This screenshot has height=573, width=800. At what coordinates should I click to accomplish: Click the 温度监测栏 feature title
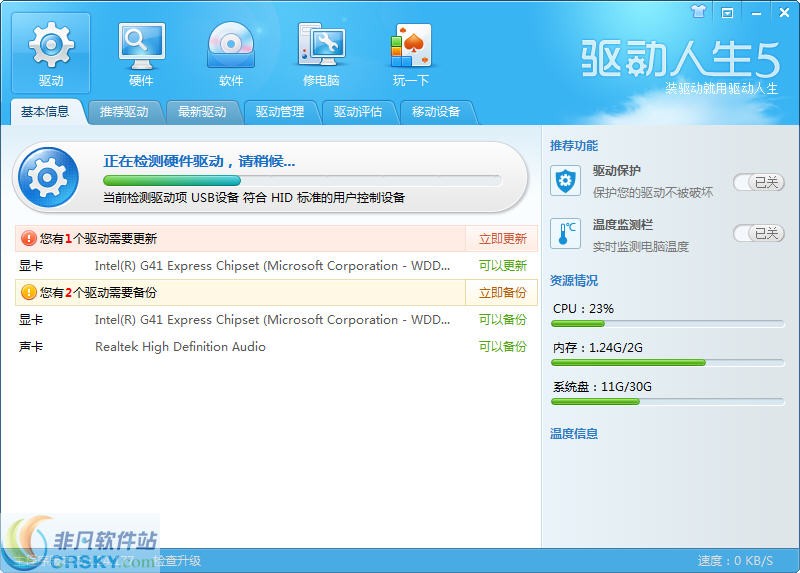pyautogui.click(x=622, y=225)
